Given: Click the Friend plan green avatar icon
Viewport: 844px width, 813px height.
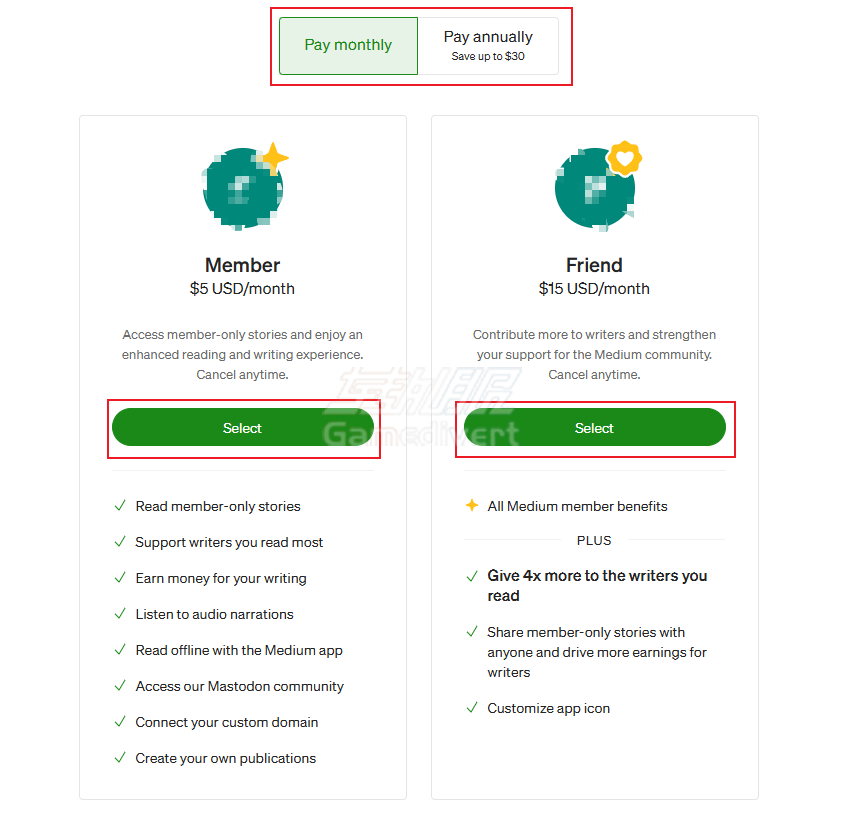Looking at the screenshot, I should (592, 190).
